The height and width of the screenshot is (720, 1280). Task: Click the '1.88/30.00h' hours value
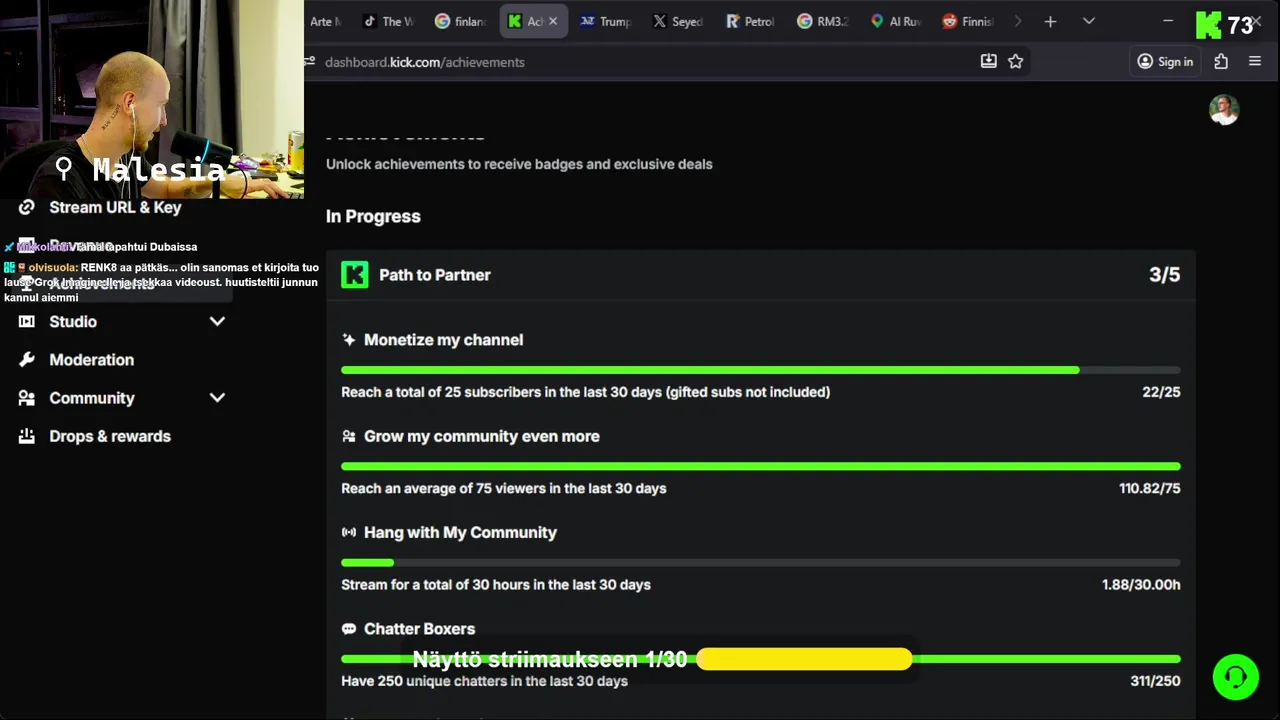(x=1141, y=585)
